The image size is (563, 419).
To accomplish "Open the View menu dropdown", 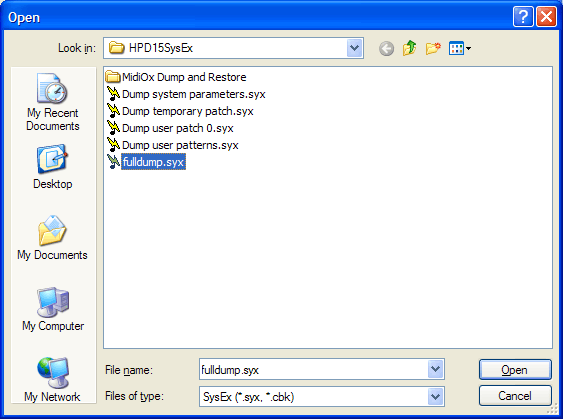I will tap(460, 48).
